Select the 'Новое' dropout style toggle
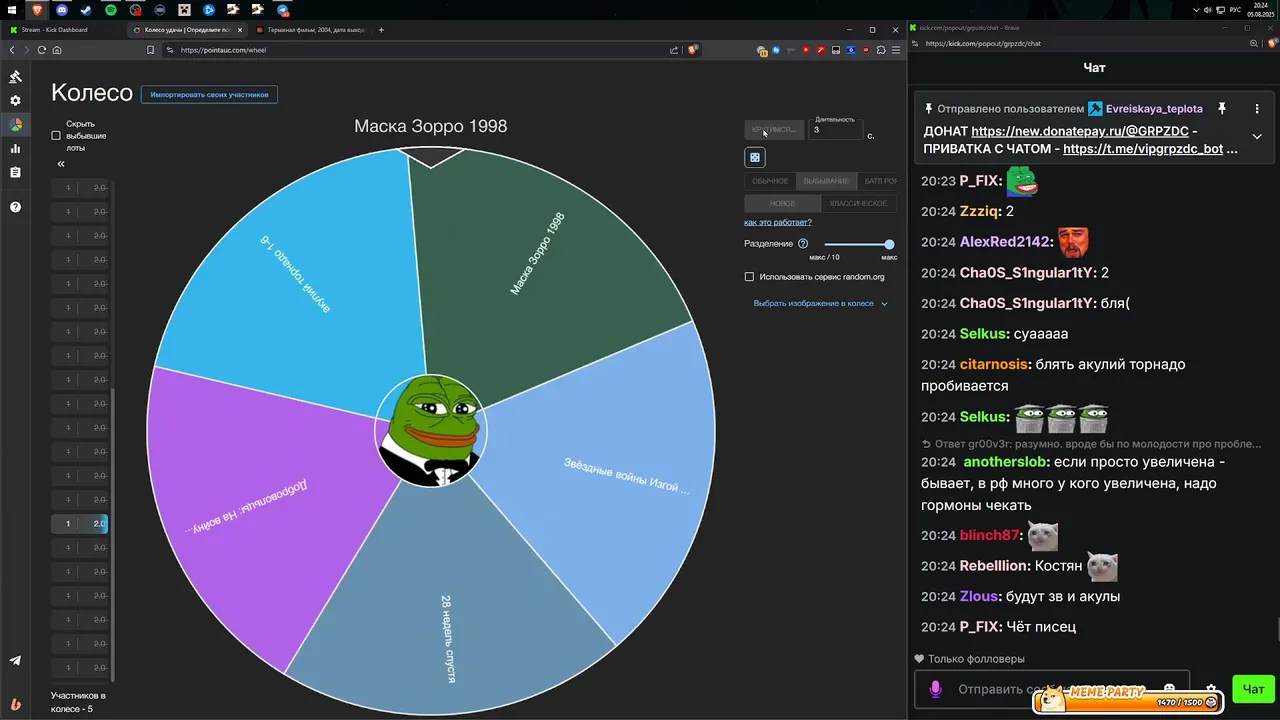 coord(783,203)
